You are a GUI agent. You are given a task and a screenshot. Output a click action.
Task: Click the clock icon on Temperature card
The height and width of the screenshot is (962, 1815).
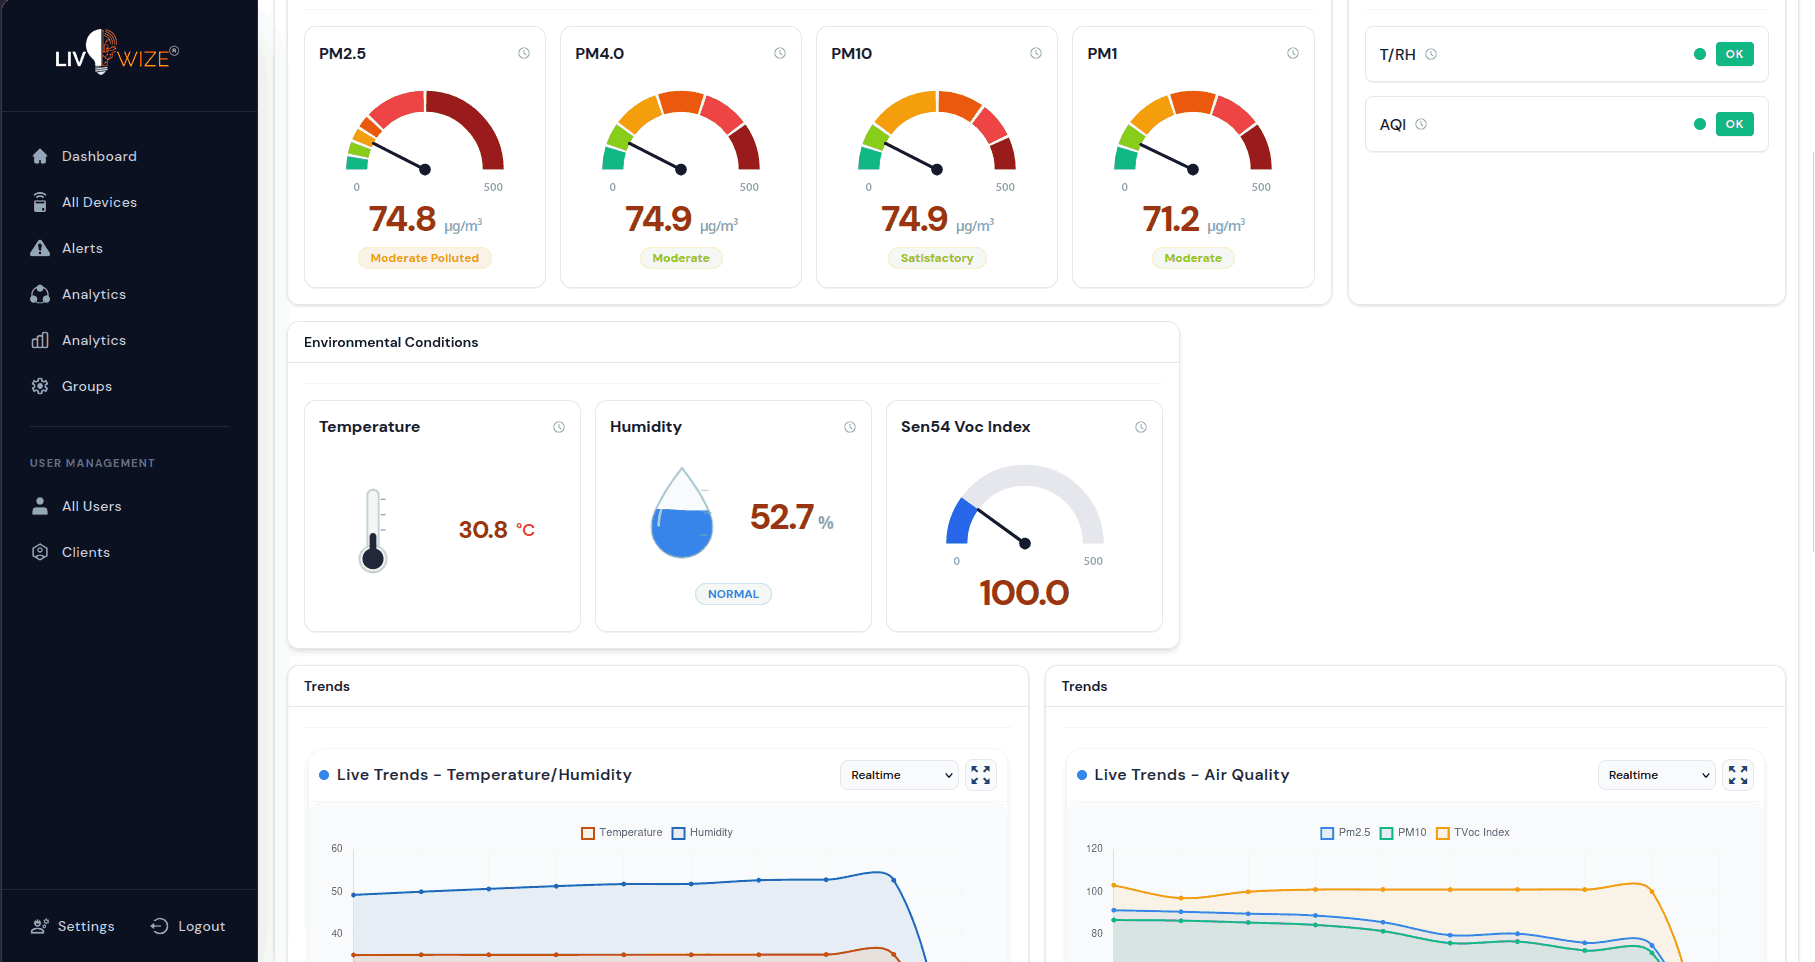pos(559,427)
